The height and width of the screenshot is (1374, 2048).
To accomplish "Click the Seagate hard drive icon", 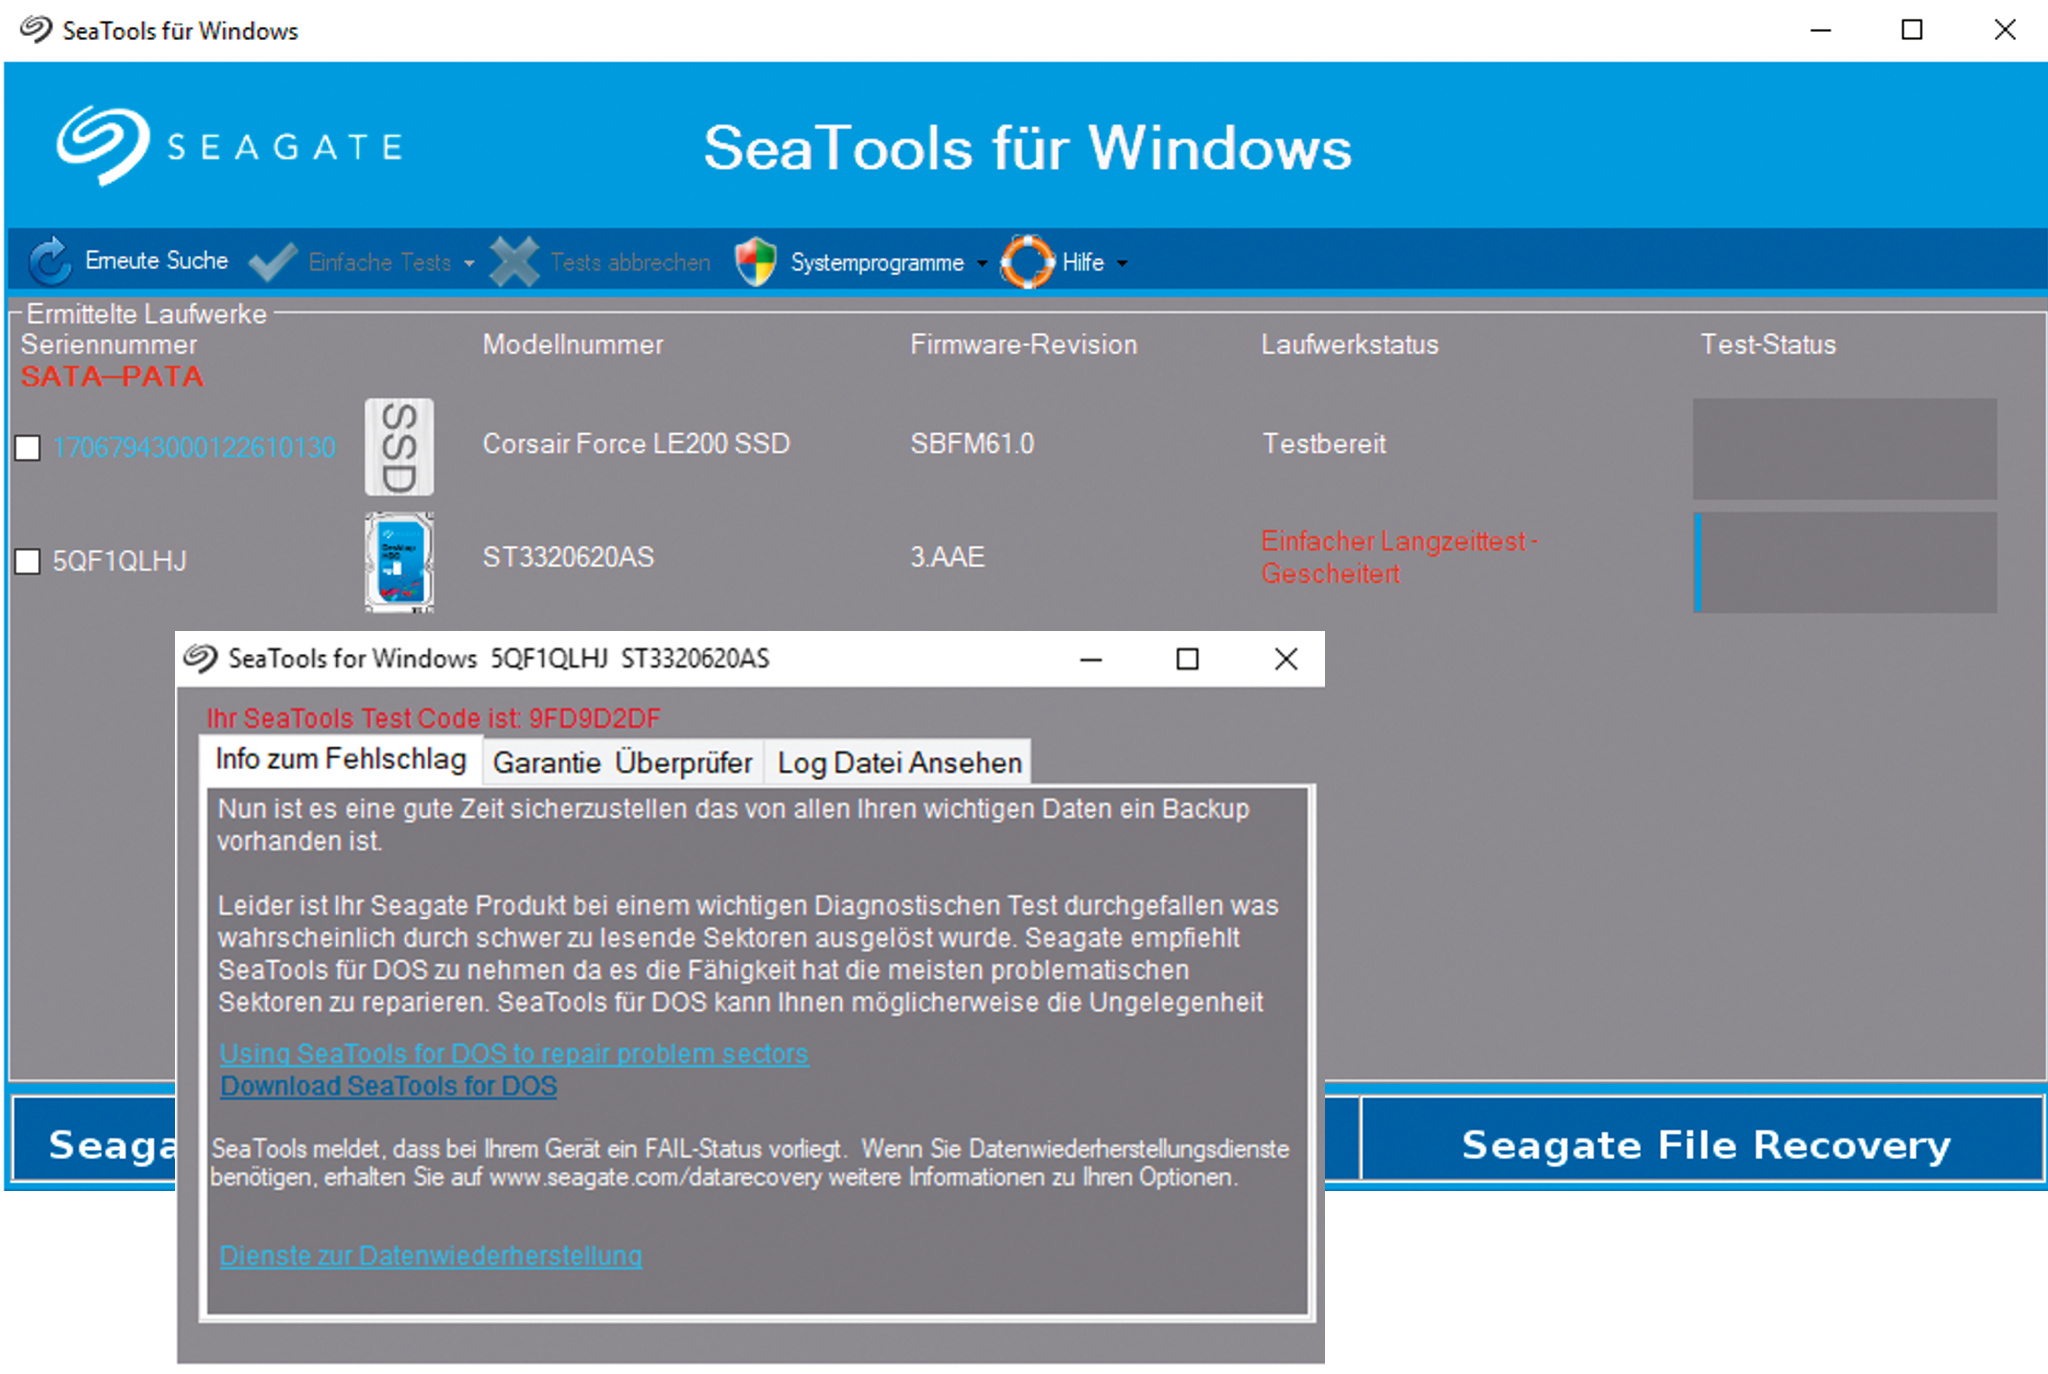I will [399, 561].
